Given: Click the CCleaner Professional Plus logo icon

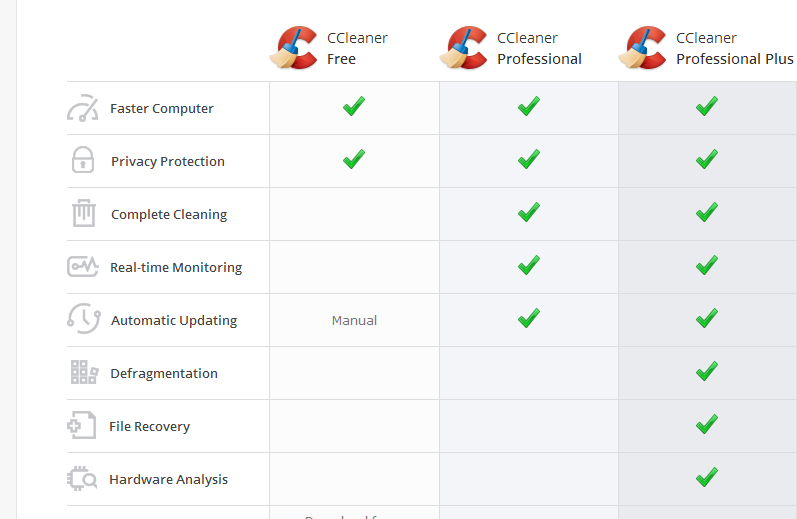Looking at the screenshot, I should [x=644, y=48].
